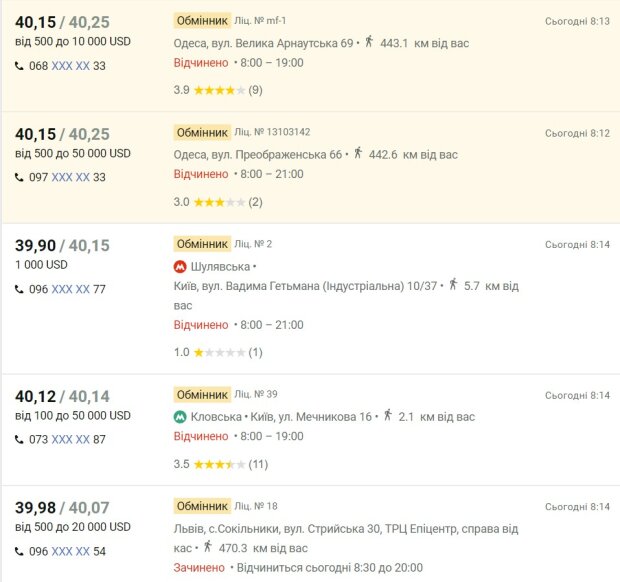Viewport: 620px width, 582px height.
Task: Click Обмінник label of license № 39
Action: pyautogui.click(x=202, y=394)
